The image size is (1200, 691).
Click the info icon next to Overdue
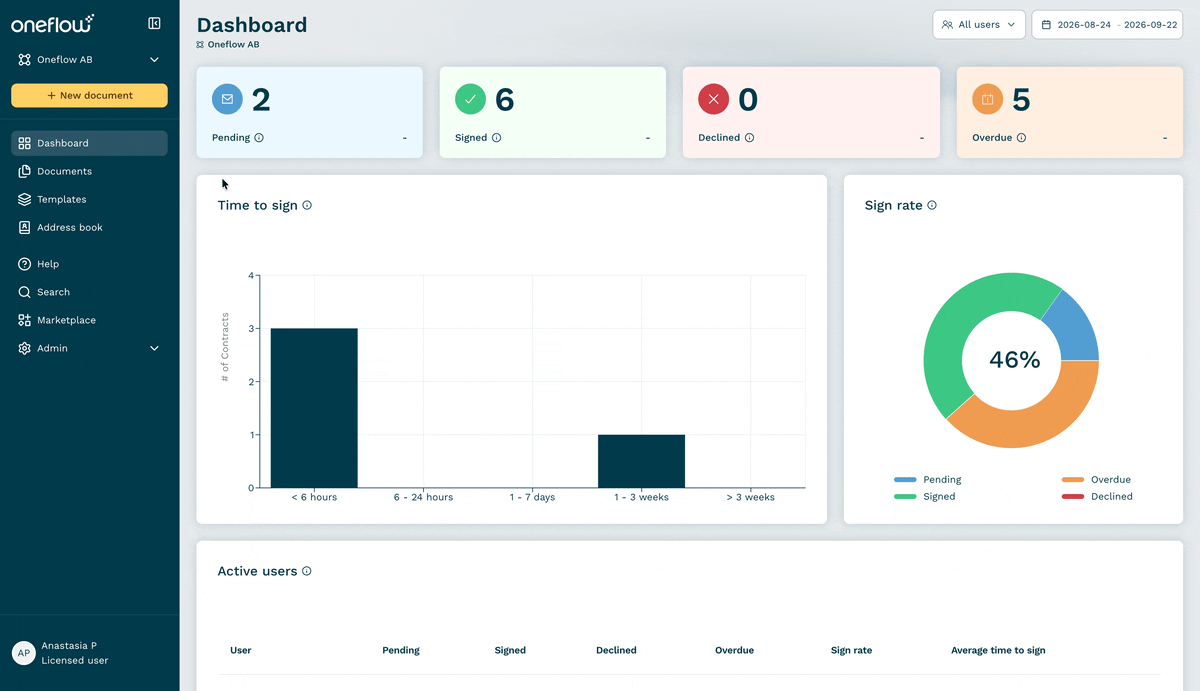coord(1021,138)
